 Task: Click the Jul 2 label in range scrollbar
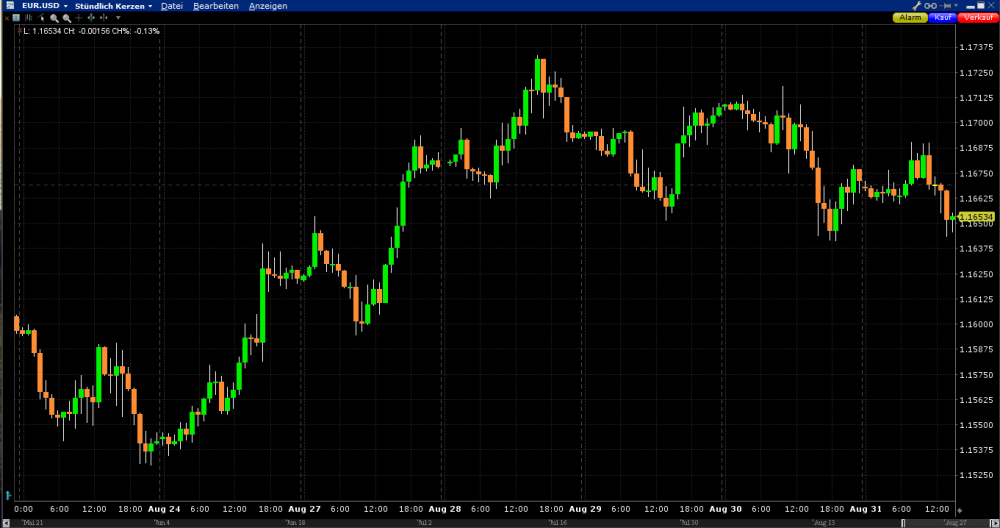(425, 523)
